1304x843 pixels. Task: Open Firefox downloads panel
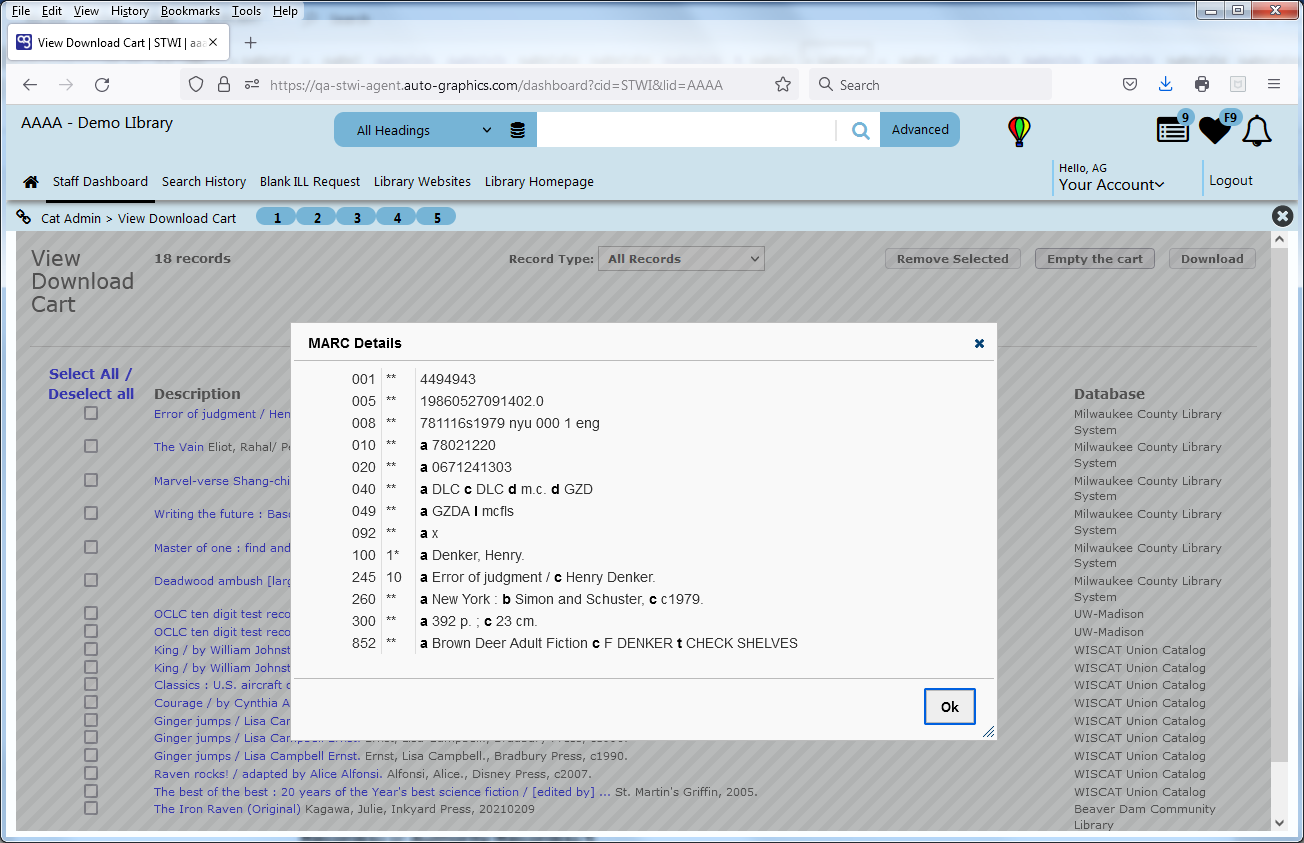point(1165,85)
